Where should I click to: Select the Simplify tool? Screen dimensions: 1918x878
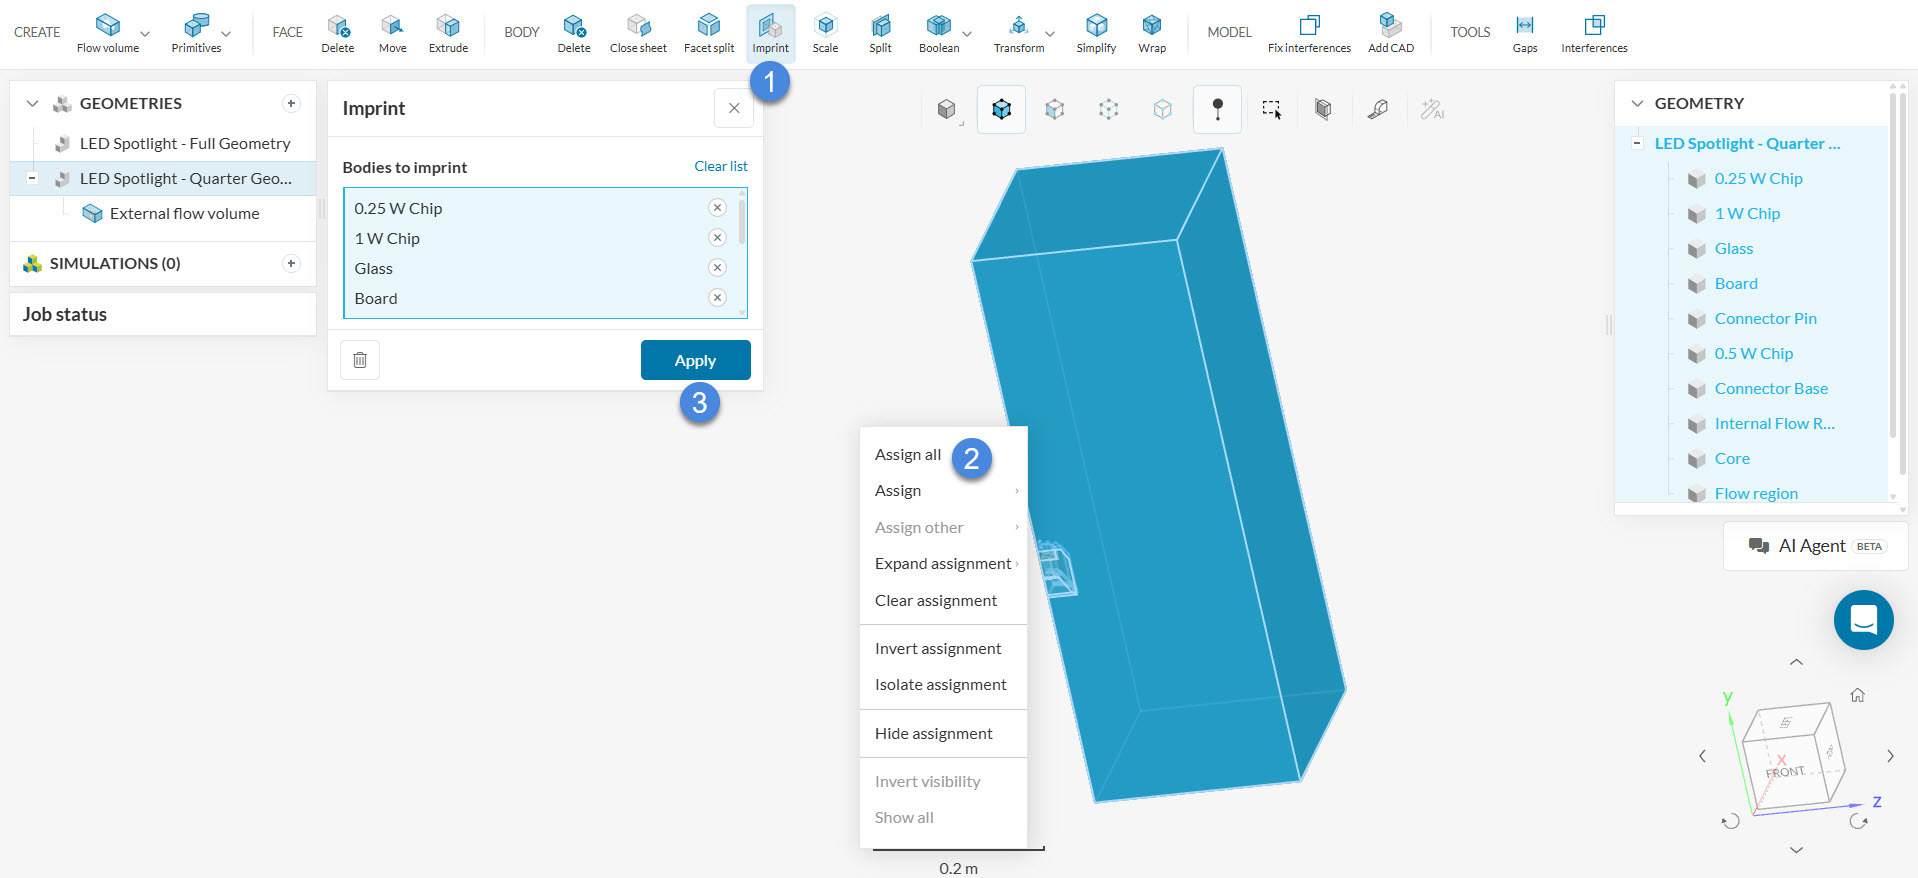coord(1096,33)
